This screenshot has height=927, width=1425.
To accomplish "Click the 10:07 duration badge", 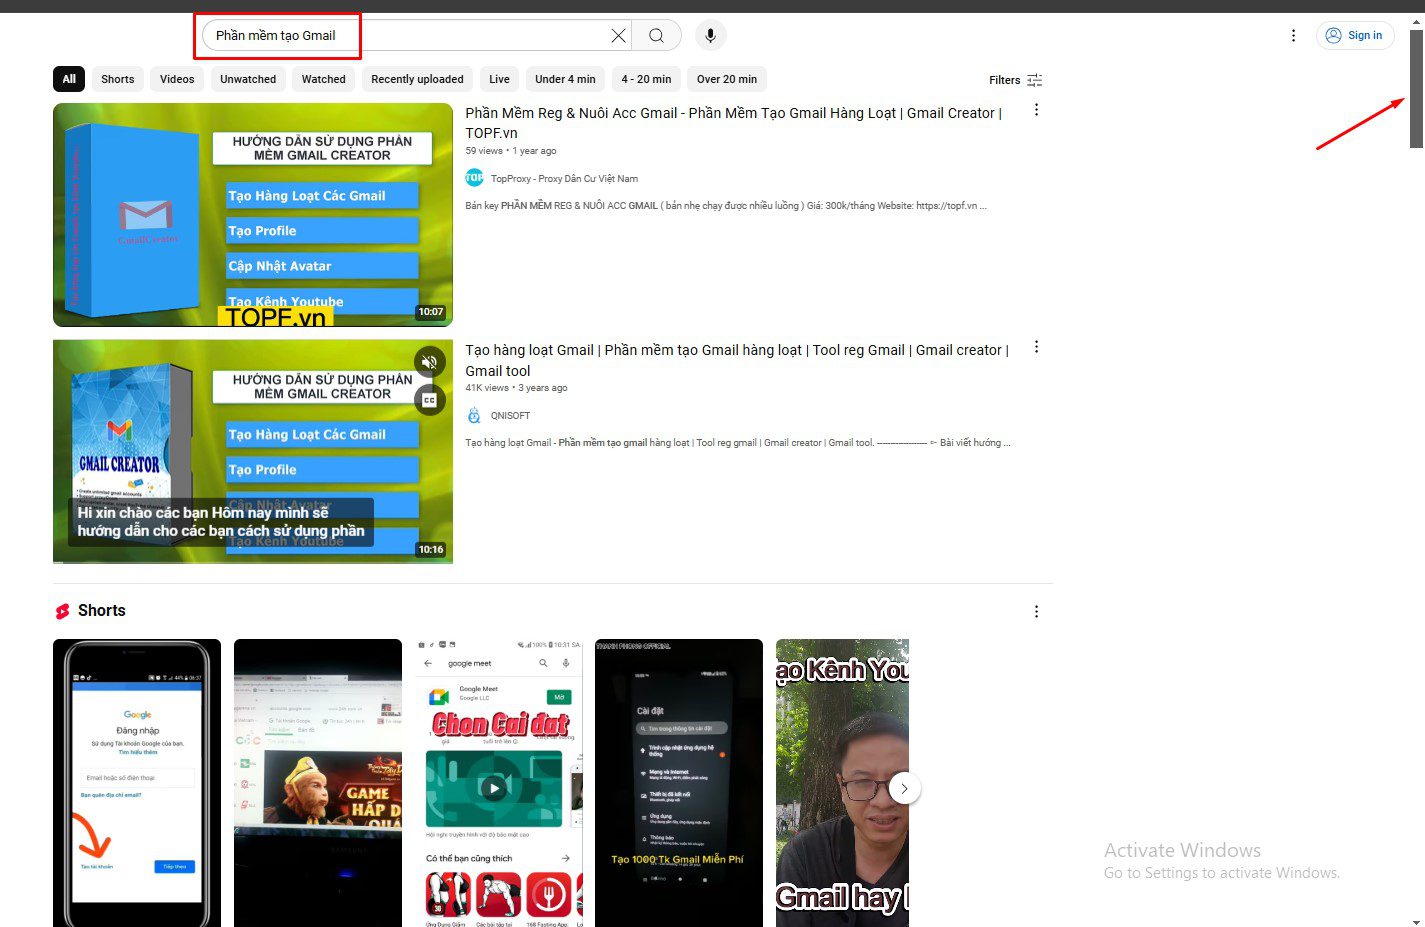I will (x=431, y=312).
